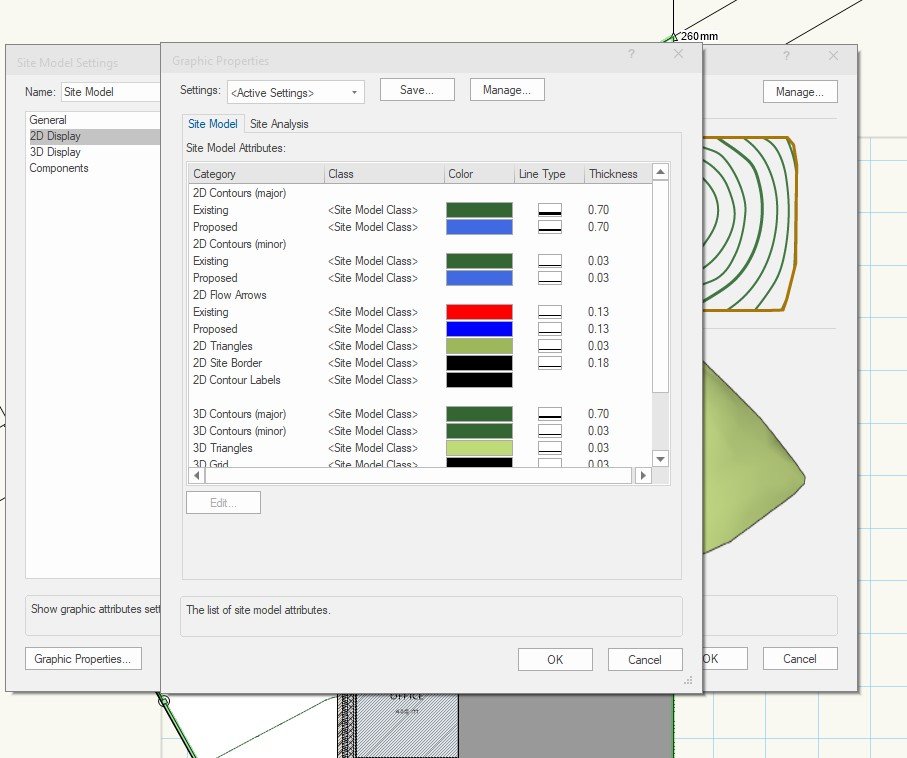Screen dimensions: 907x758
Task: Open the Settings dropdown showing Active Settings
Action: tap(295, 90)
